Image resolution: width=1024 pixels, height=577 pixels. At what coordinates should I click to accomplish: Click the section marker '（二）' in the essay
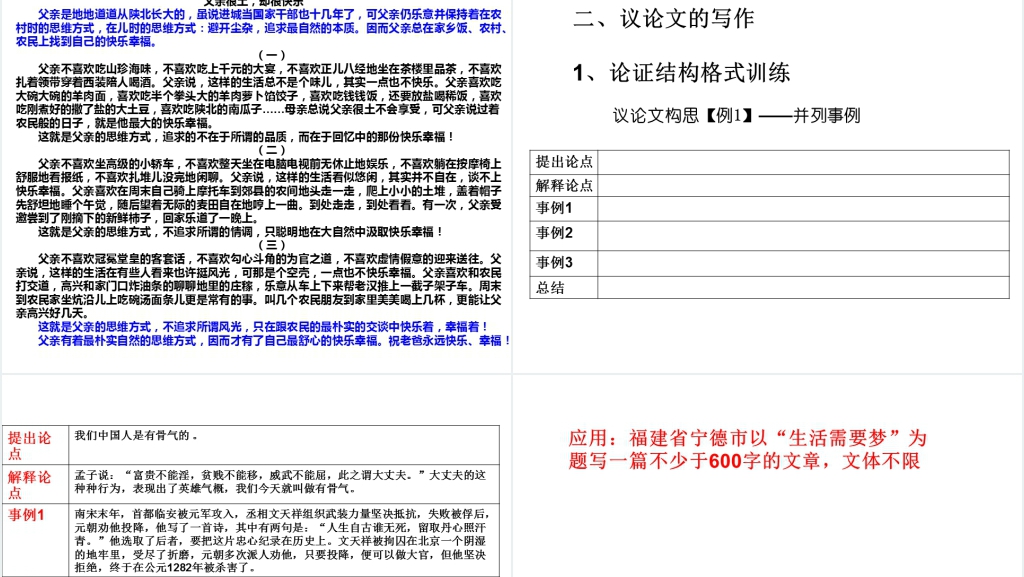coord(272,149)
